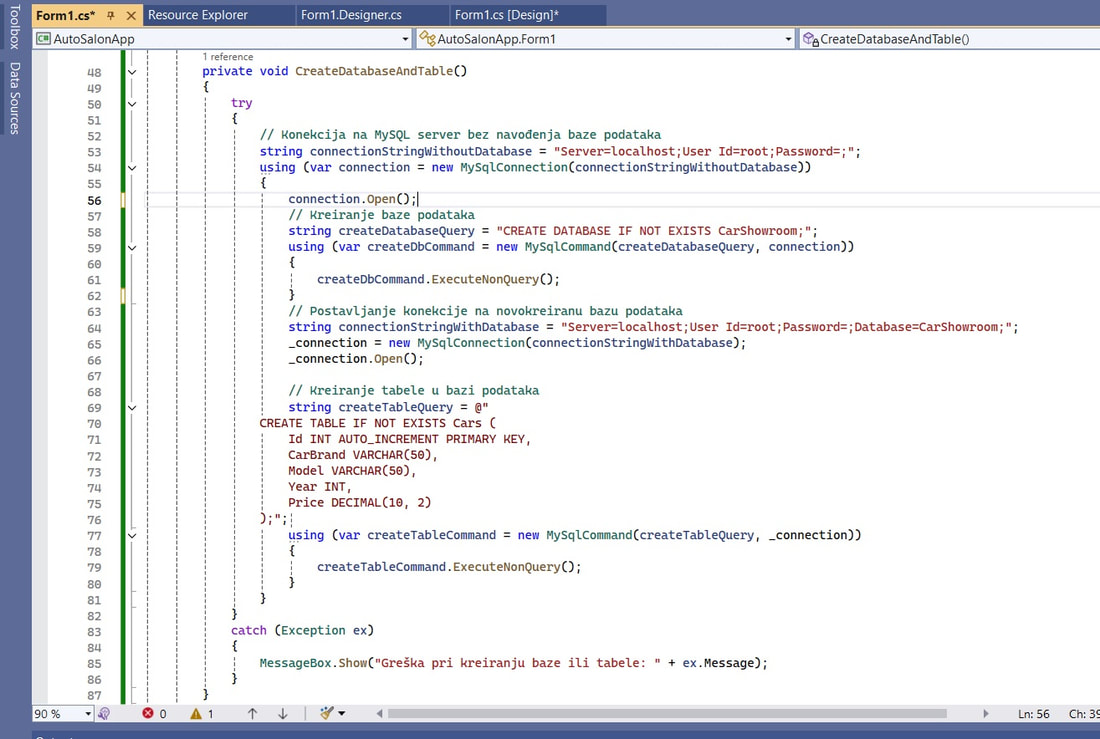Close the Form1.cs tab

pos(131,15)
